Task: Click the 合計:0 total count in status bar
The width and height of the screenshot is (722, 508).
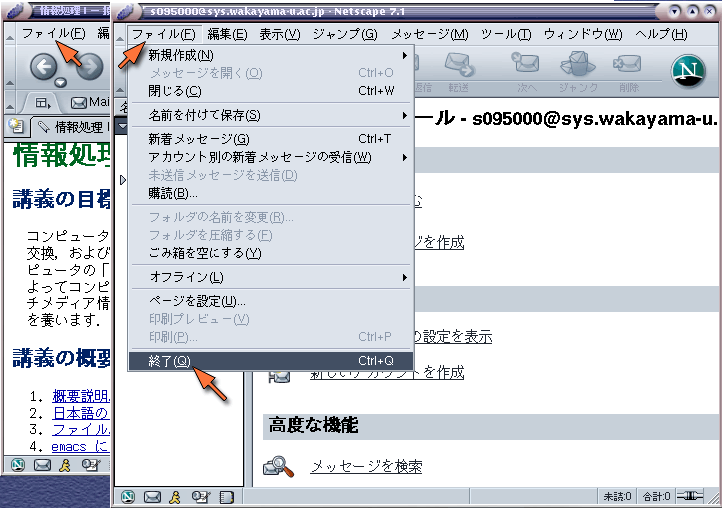Action: [x=656, y=496]
